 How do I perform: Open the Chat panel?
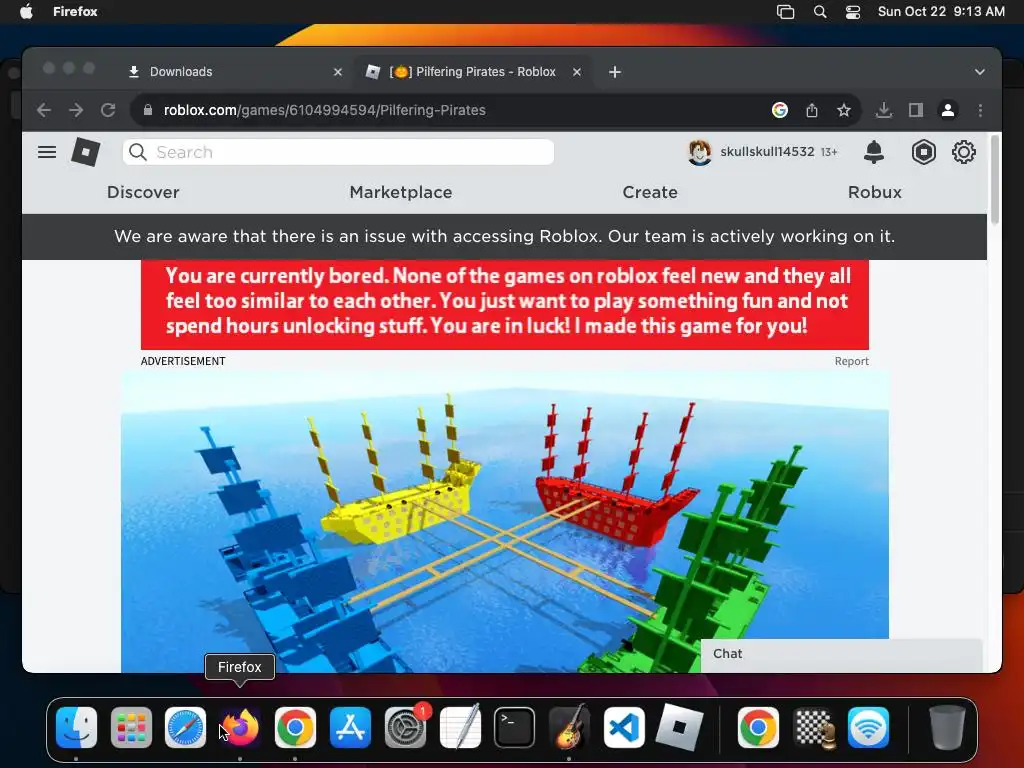pyautogui.click(x=841, y=654)
